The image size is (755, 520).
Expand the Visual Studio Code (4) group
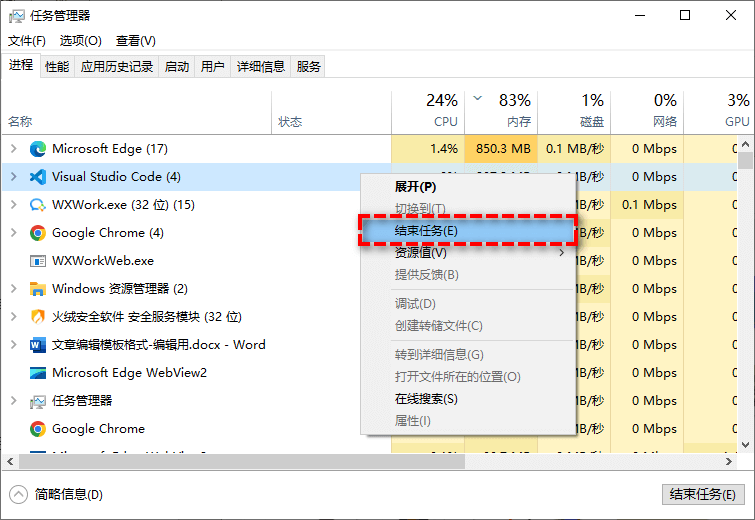13,177
